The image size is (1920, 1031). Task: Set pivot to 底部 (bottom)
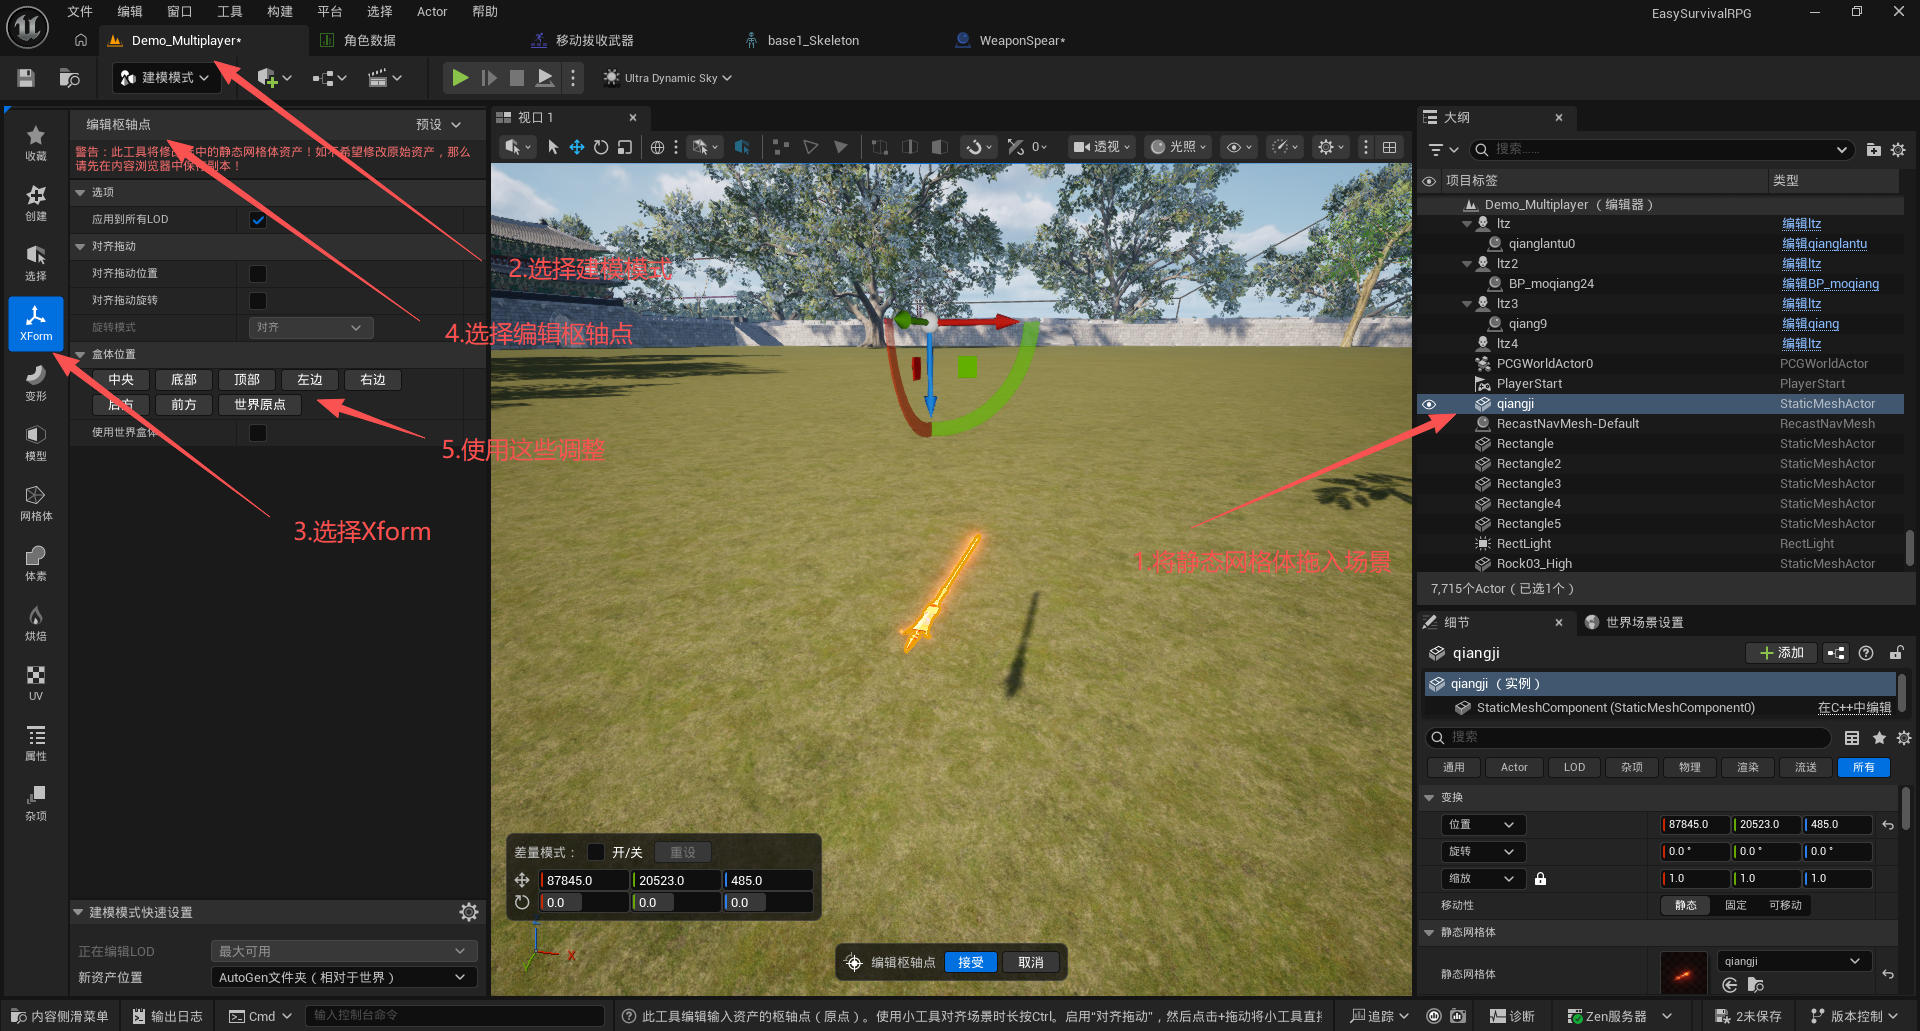coord(184,380)
